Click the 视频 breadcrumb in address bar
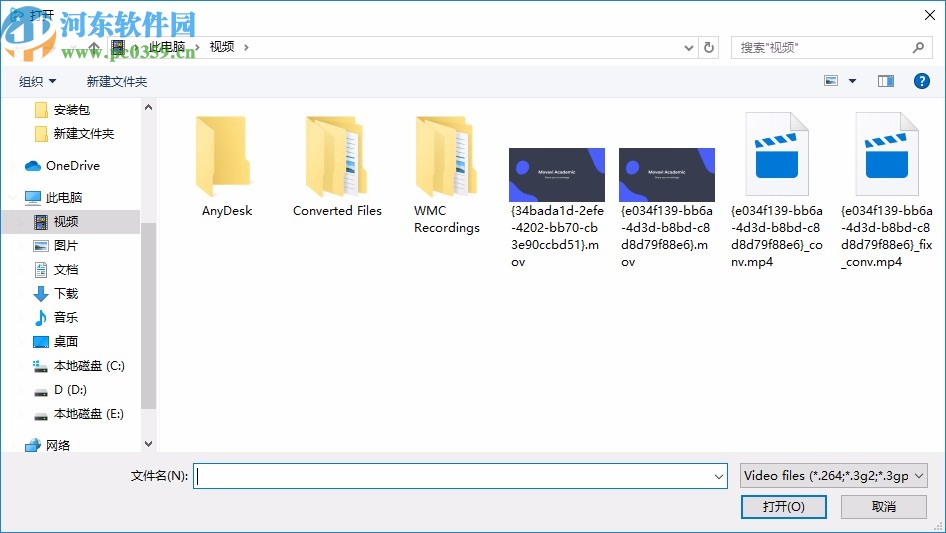The height and width of the screenshot is (533, 946). (x=221, y=47)
